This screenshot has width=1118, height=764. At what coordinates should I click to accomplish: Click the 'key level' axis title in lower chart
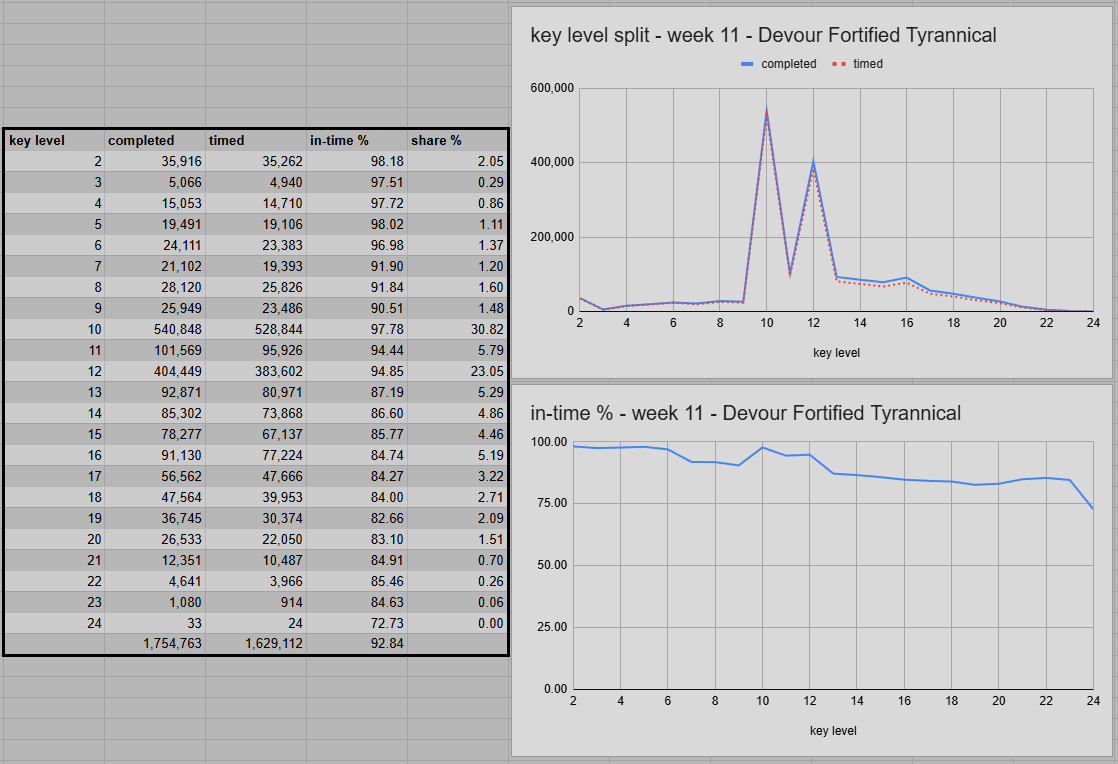pos(833,731)
